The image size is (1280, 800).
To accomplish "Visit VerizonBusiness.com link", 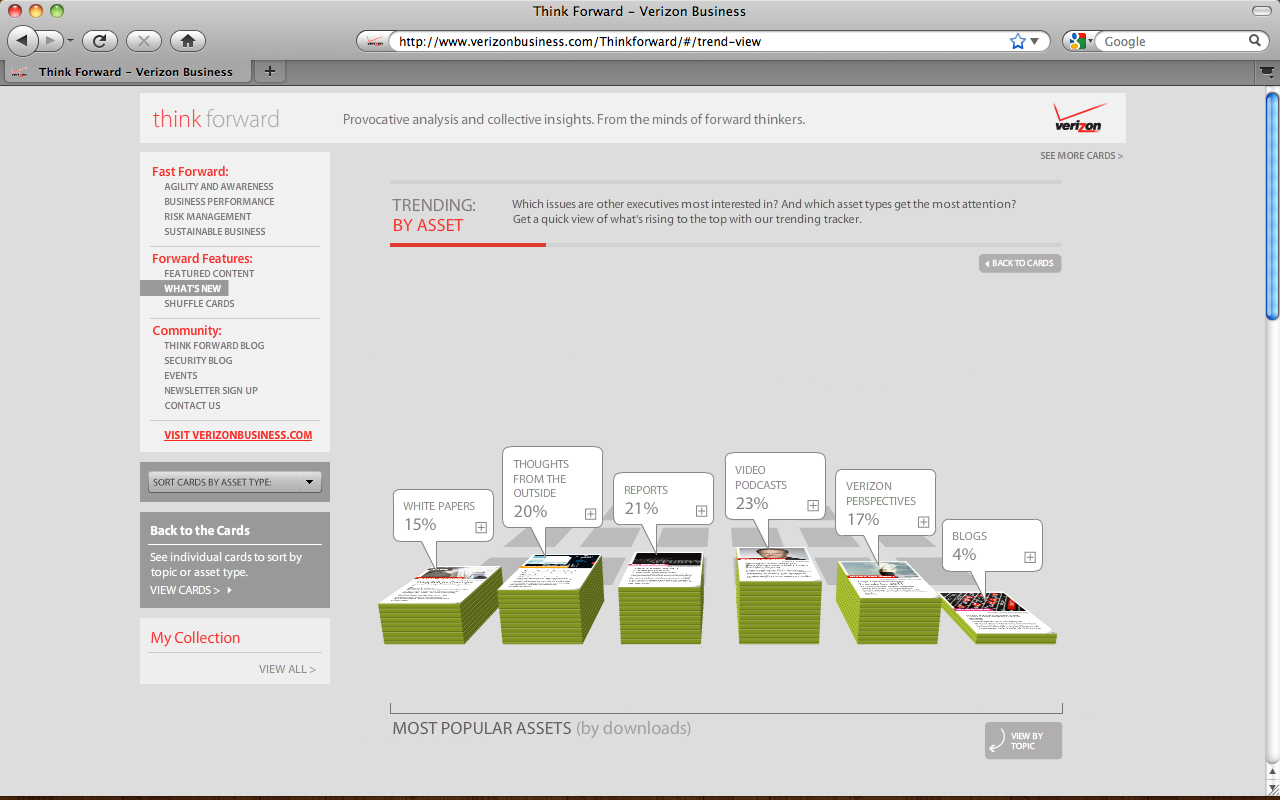I will pyautogui.click(x=238, y=436).
